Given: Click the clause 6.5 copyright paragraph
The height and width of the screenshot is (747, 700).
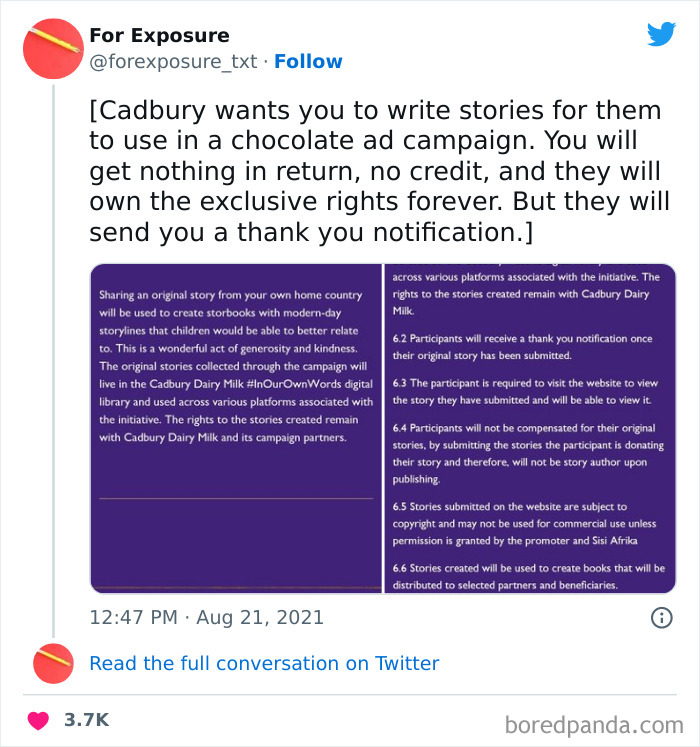Looking at the screenshot, I should pyautogui.click(x=524, y=524).
